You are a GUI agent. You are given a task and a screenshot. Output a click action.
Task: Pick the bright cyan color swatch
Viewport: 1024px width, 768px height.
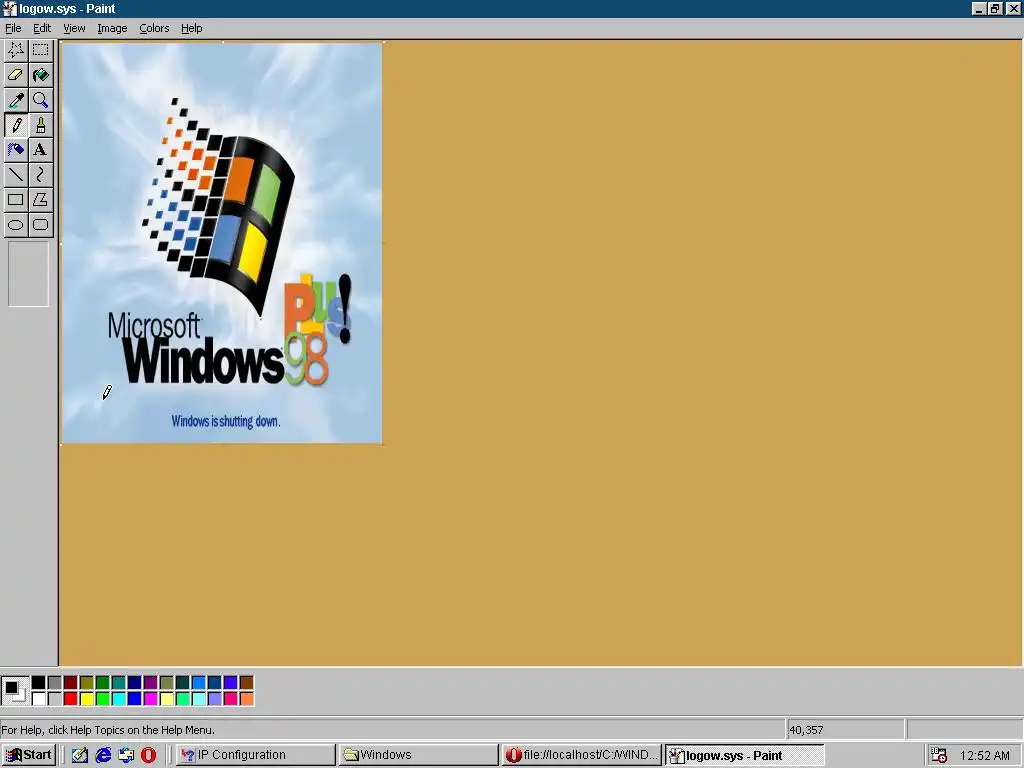[119, 699]
